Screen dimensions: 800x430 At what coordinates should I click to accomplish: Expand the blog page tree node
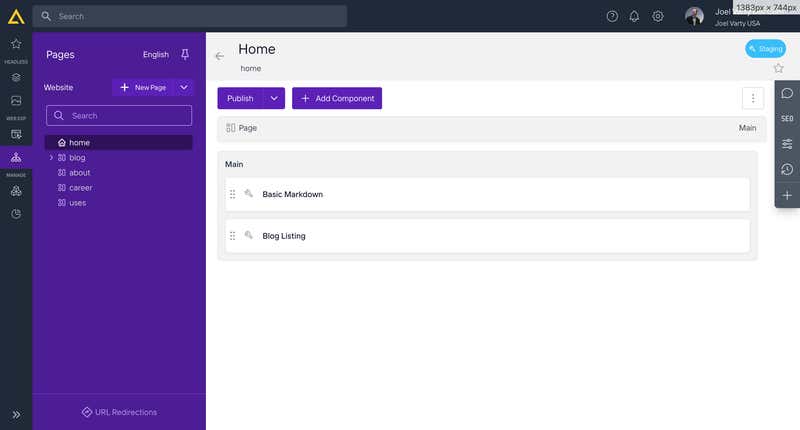pyautogui.click(x=51, y=158)
